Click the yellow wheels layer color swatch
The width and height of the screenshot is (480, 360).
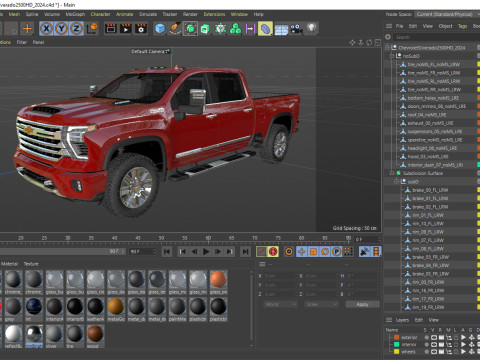pos(397,352)
